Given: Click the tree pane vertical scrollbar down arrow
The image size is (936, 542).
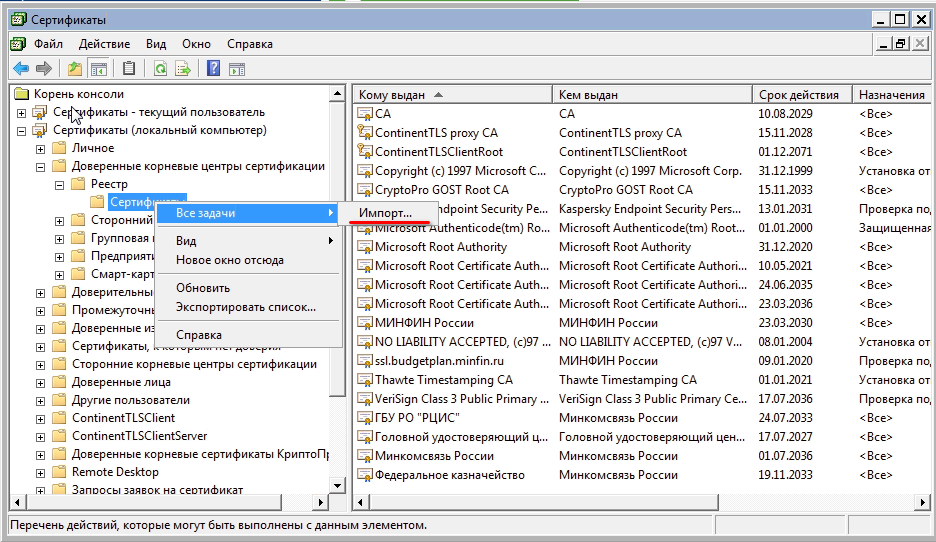Looking at the screenshot, I should click(x=337, y=485).
